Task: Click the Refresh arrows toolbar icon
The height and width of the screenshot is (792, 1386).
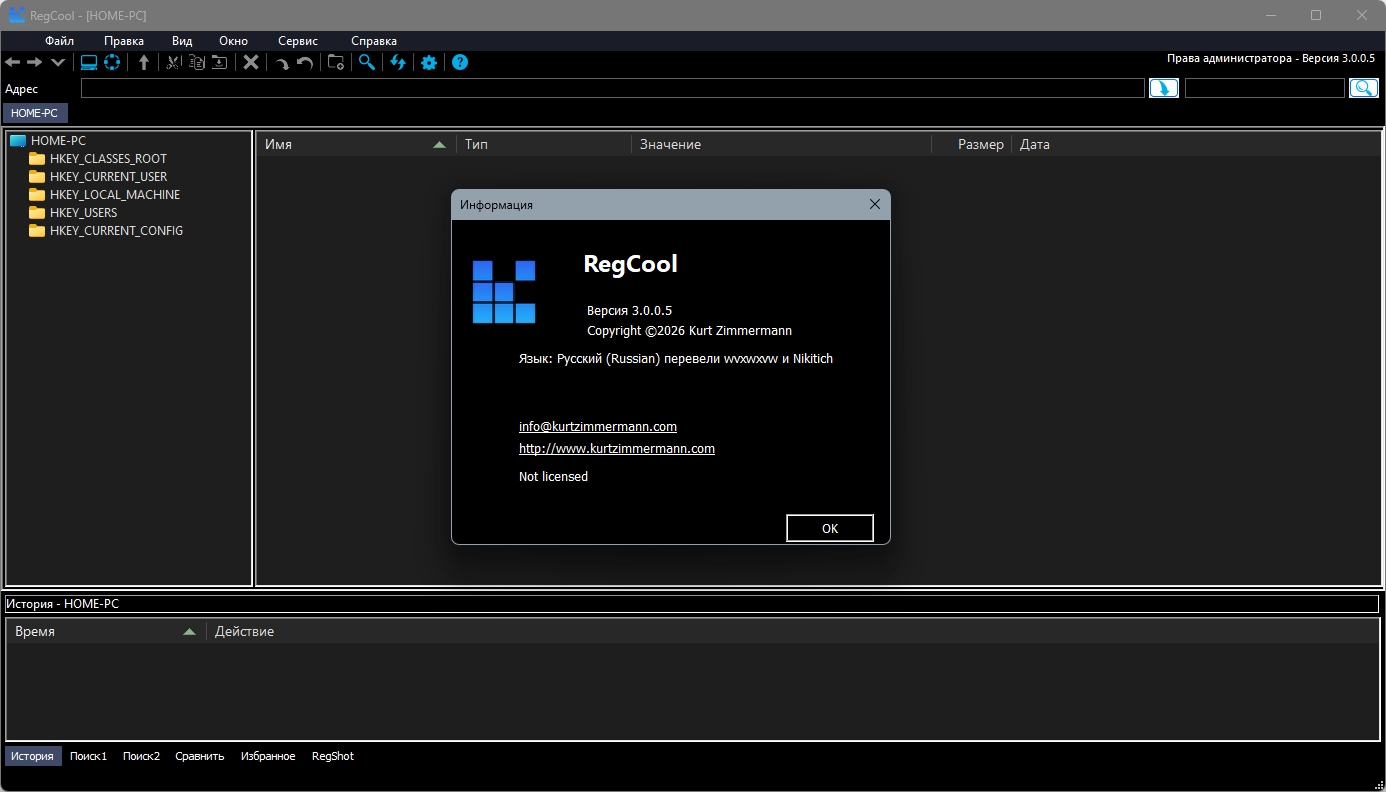Action: tap(398, 62)
